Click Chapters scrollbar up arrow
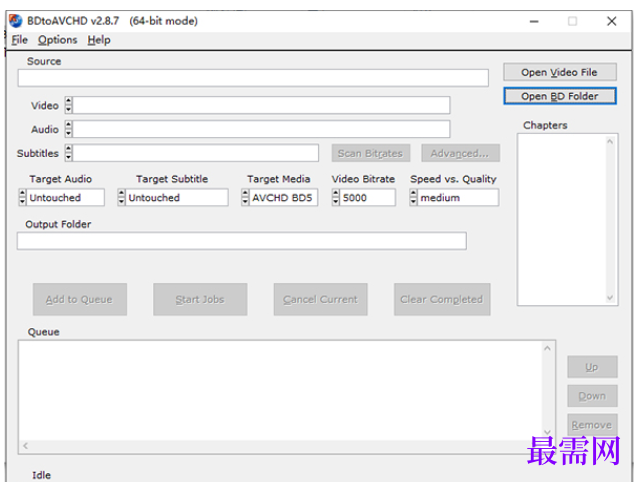The height and width of the screenshot is (482, 639). (610, 141)
